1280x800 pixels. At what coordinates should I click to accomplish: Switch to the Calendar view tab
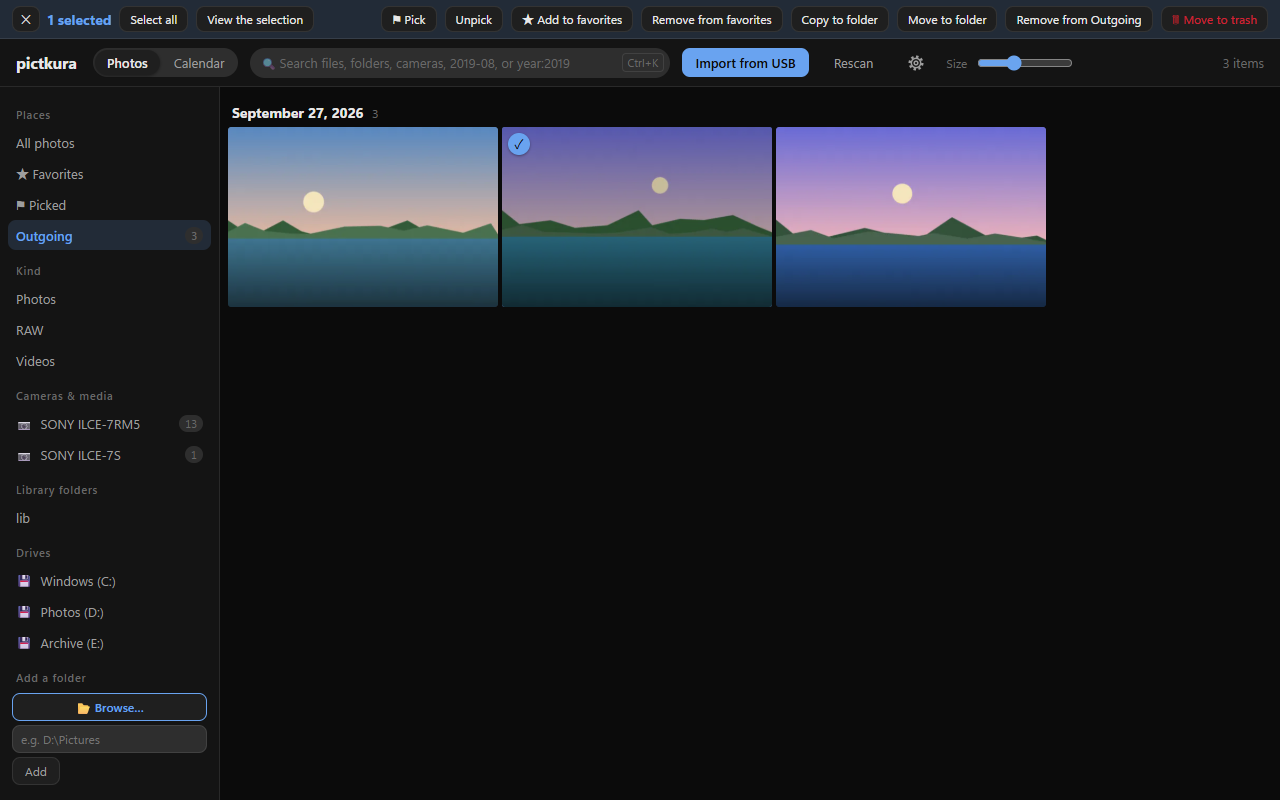[x=199, y=63]
